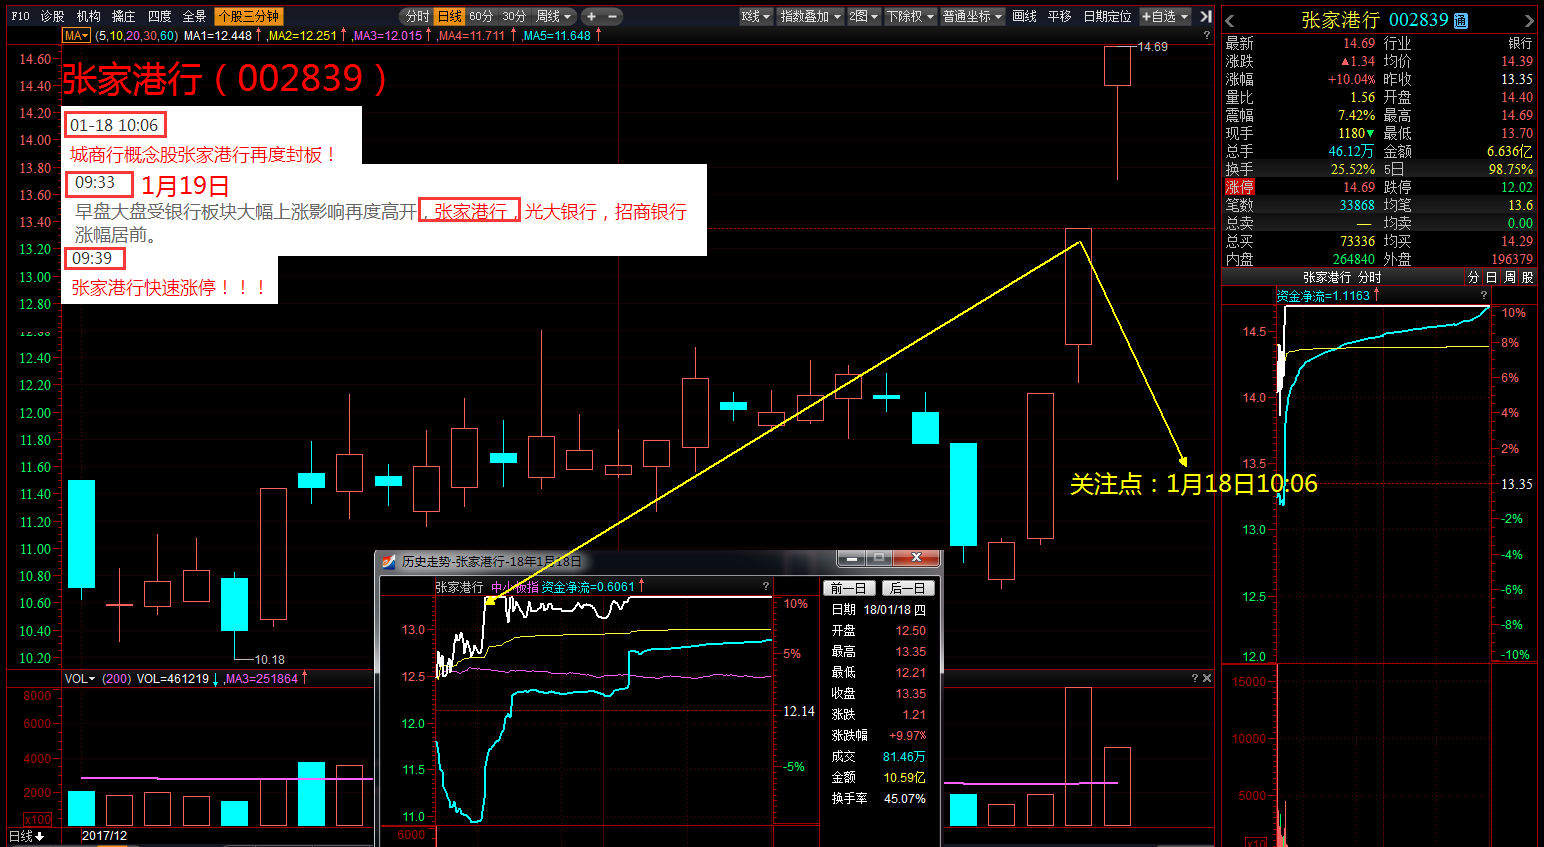Go to previous stock arrow
Screen dimensions: 1544x847
click(1230, 20)
